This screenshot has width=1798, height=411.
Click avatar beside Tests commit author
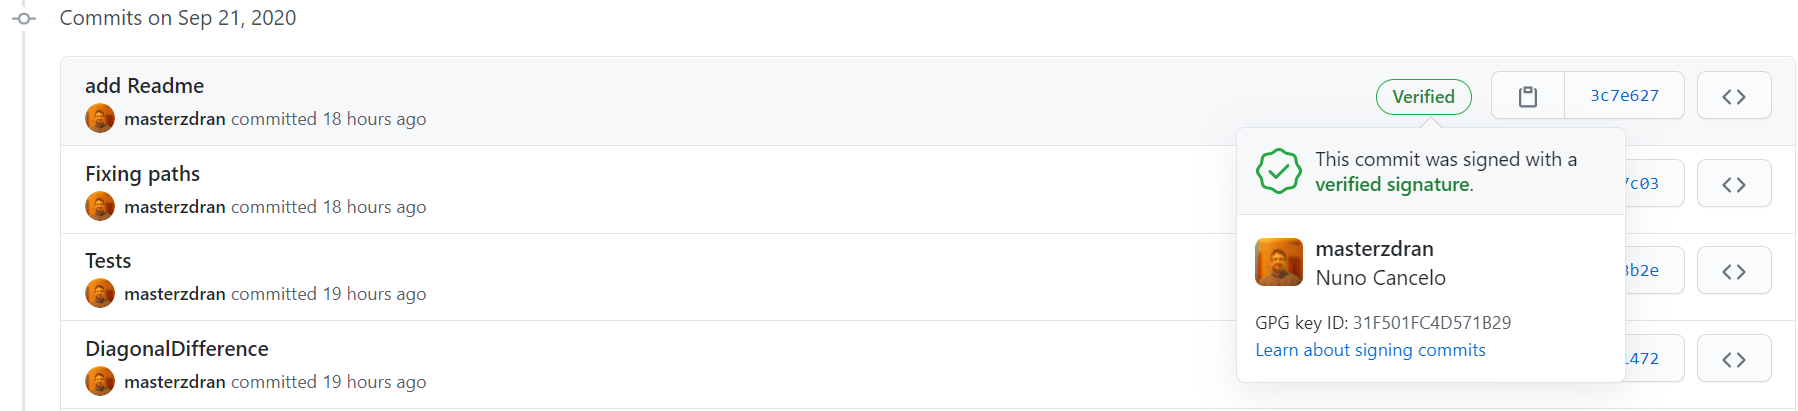click(x=100, y=293)
